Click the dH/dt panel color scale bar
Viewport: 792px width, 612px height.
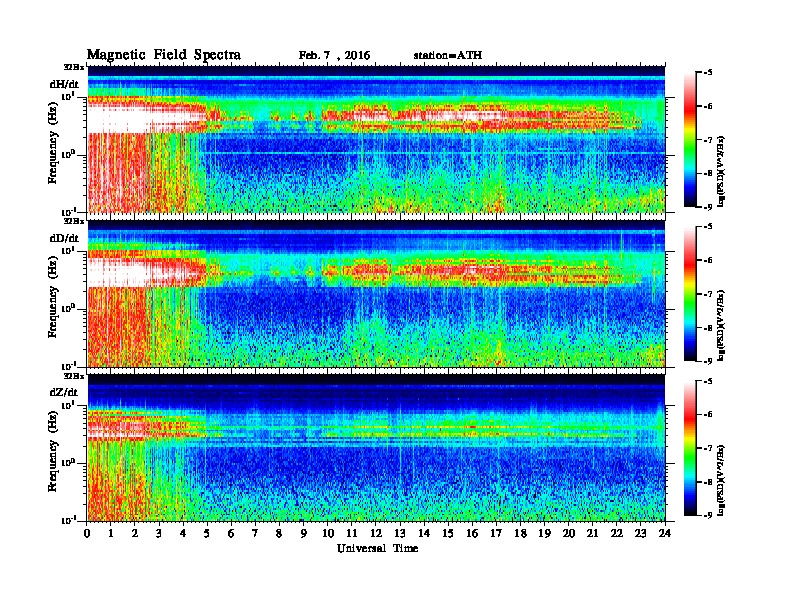coord(690,140)
